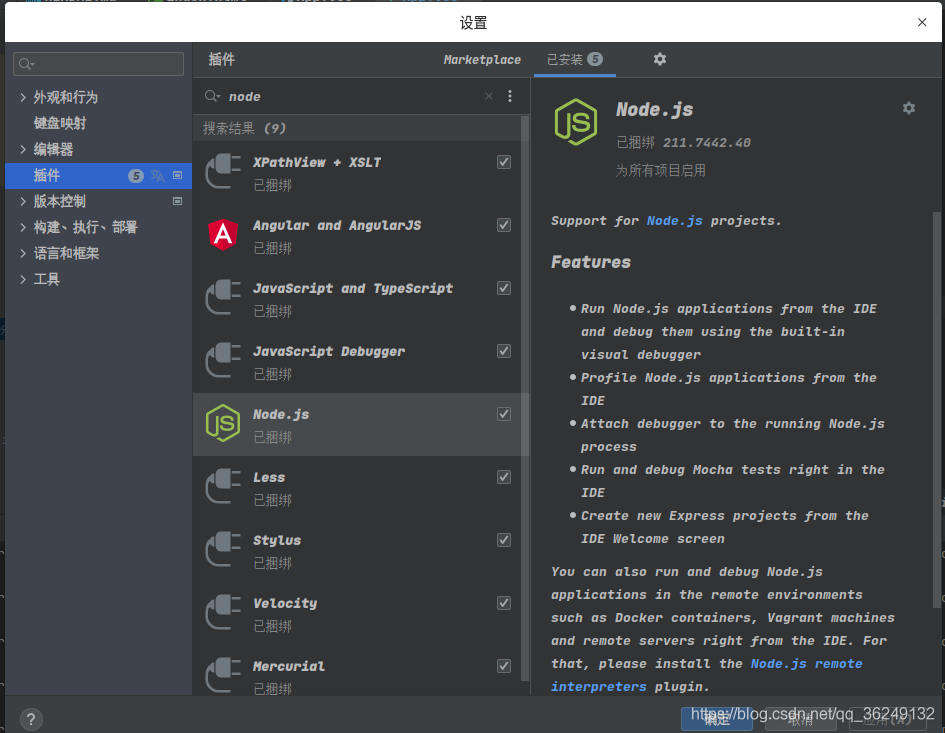Click the gear icon next to 已安装 tab

659,59
